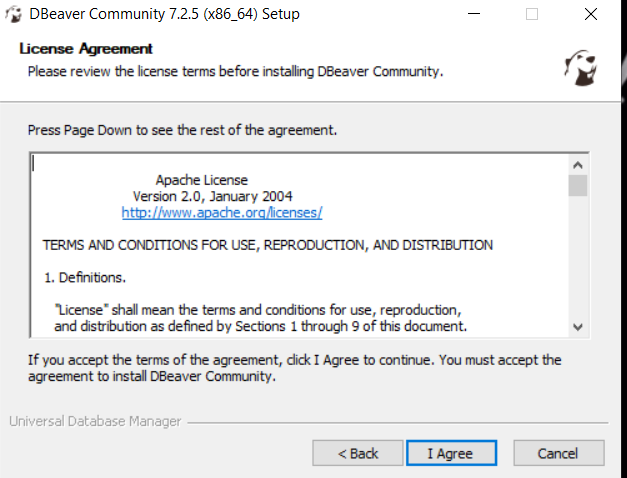
Task: Click the license scrollbar down arrow
Action: click(x=577, y=327)
